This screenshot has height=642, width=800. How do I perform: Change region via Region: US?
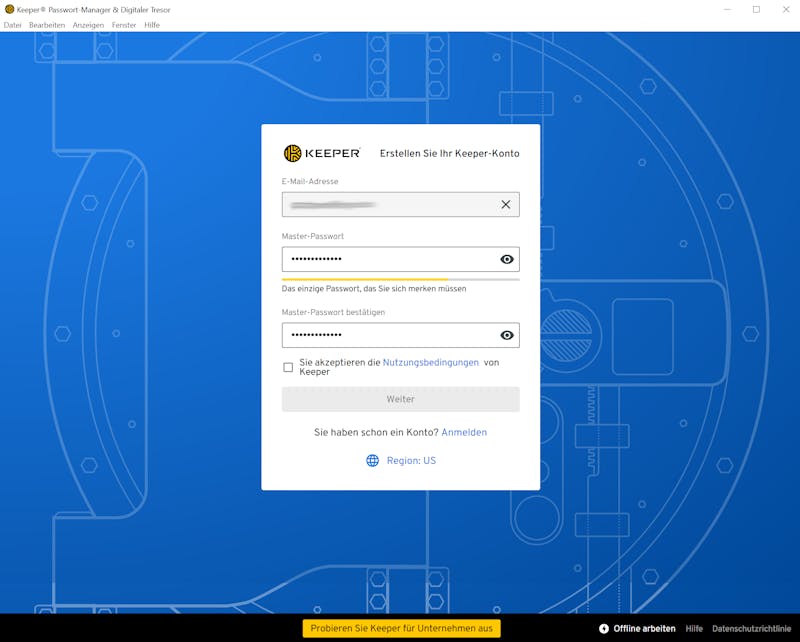coord(411,461)
